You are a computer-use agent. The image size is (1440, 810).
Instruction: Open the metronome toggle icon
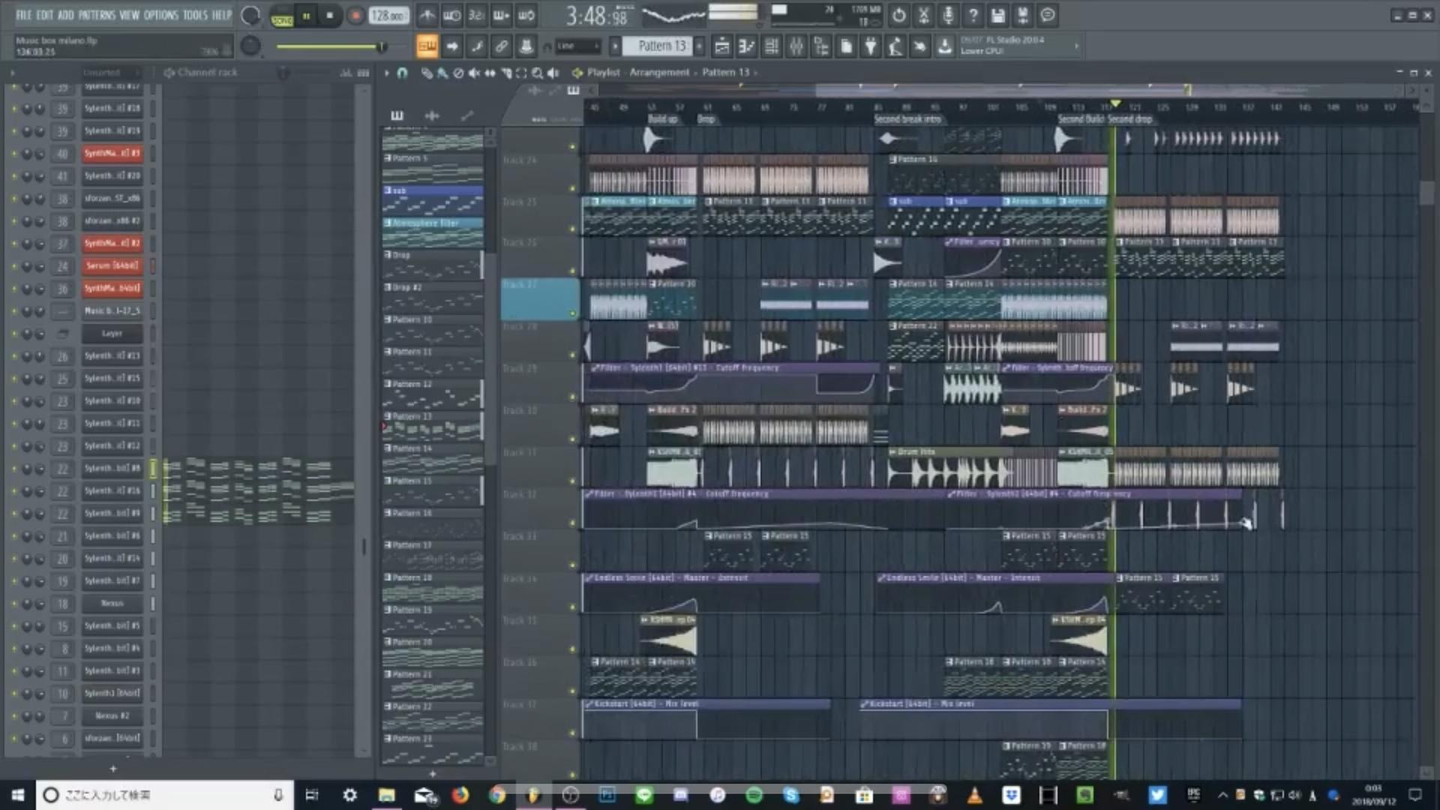tap(427, 16)
